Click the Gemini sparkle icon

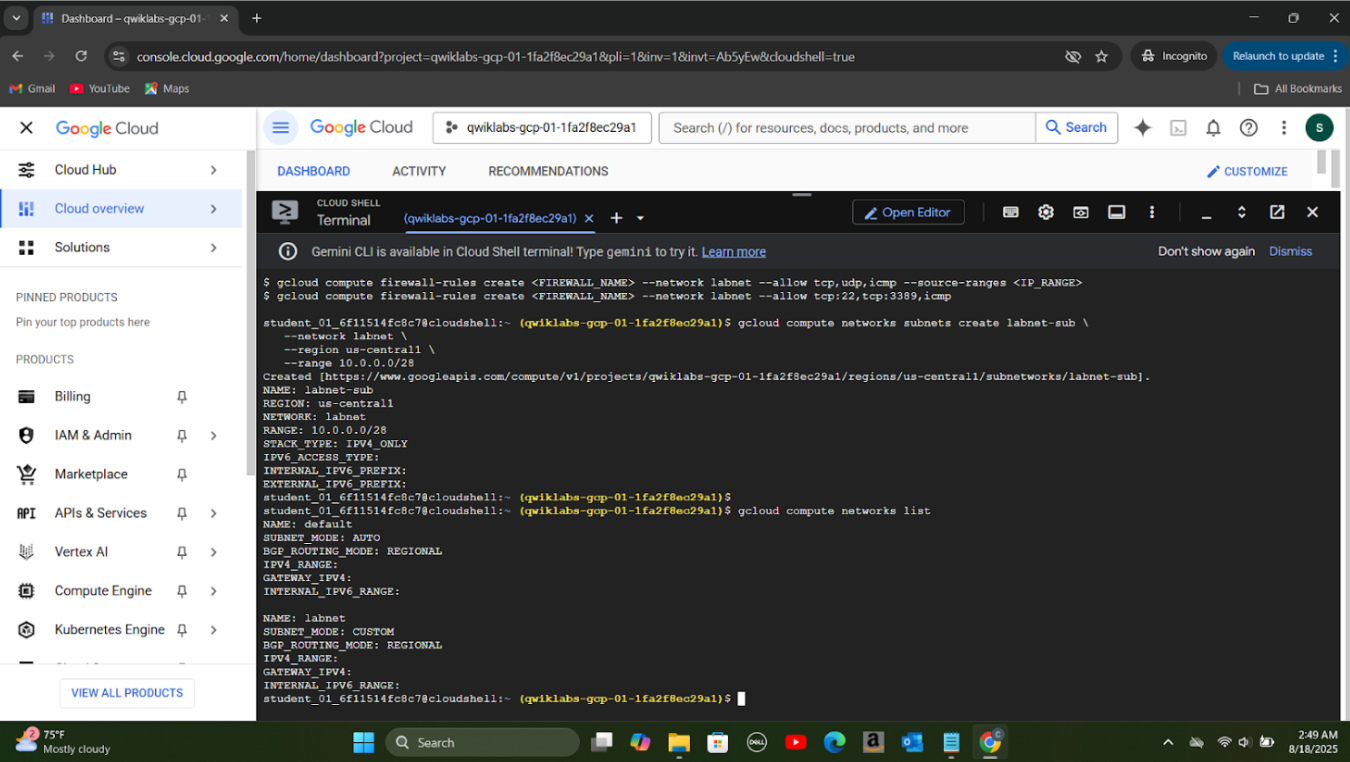pyautogui.click(x=1142, y=128)
